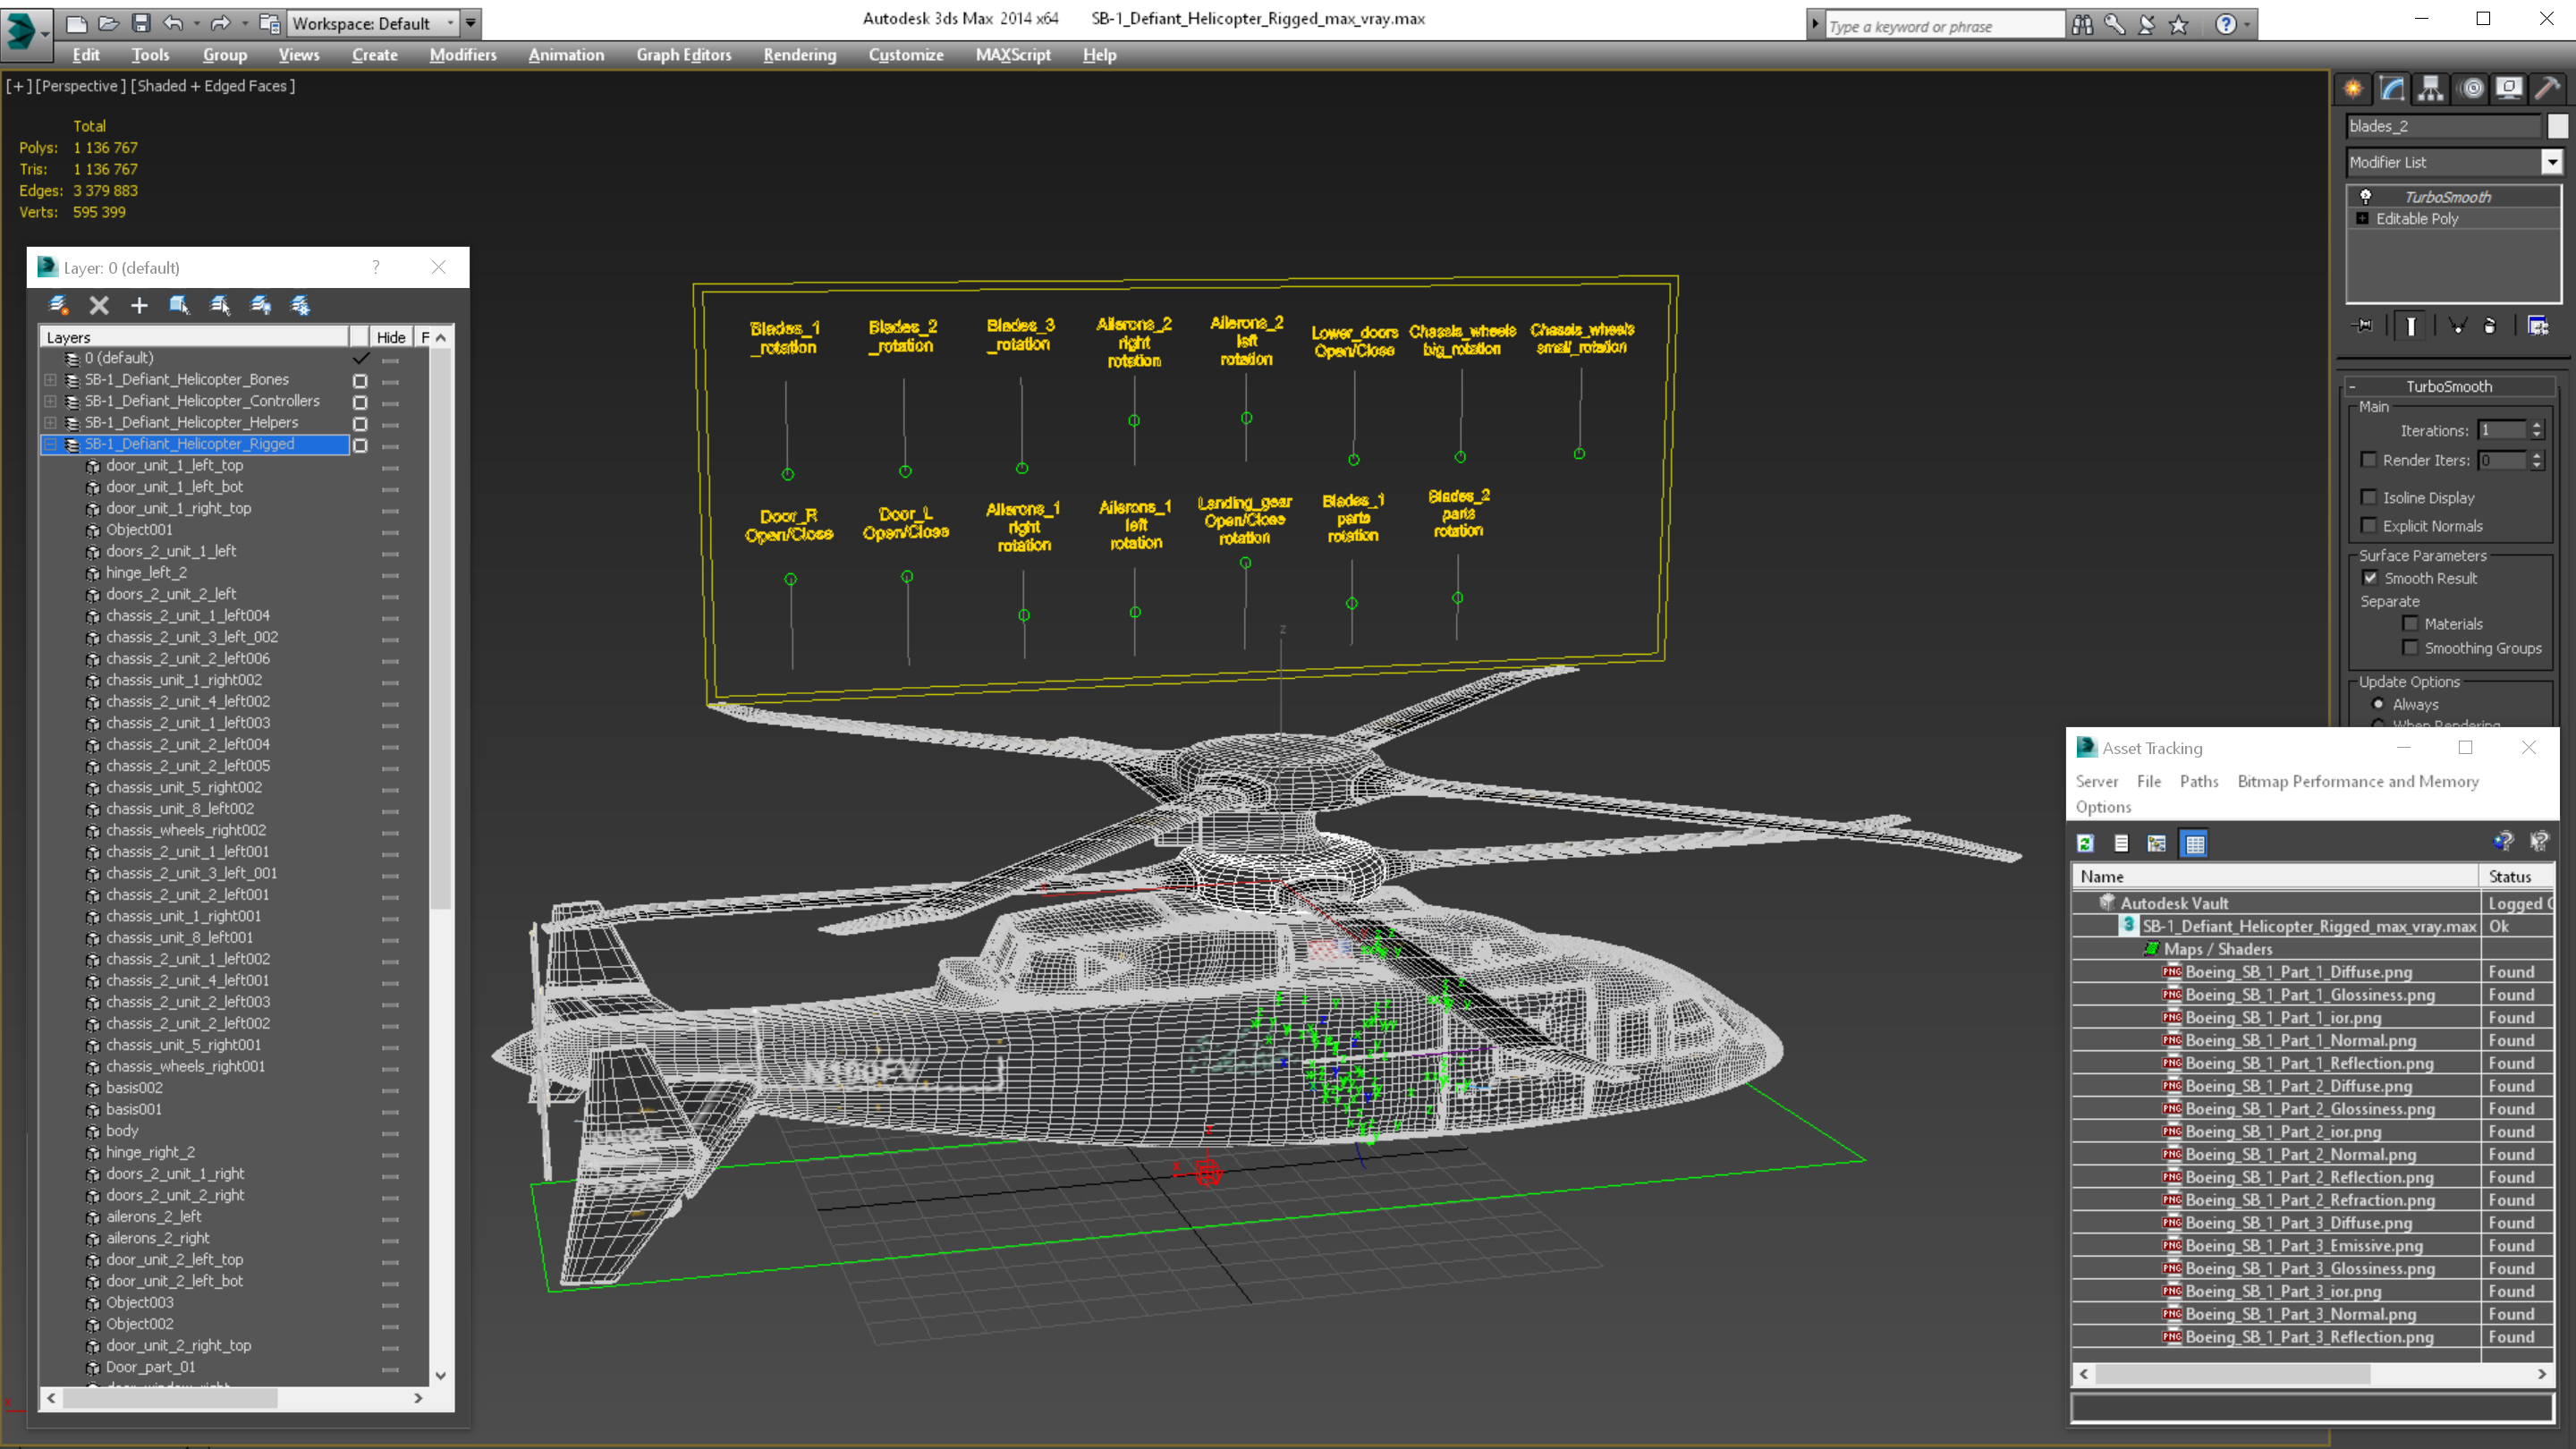Remove modifier from stack trash icon
The width and height of the screenshot is (2576, 1449).
2491,326
